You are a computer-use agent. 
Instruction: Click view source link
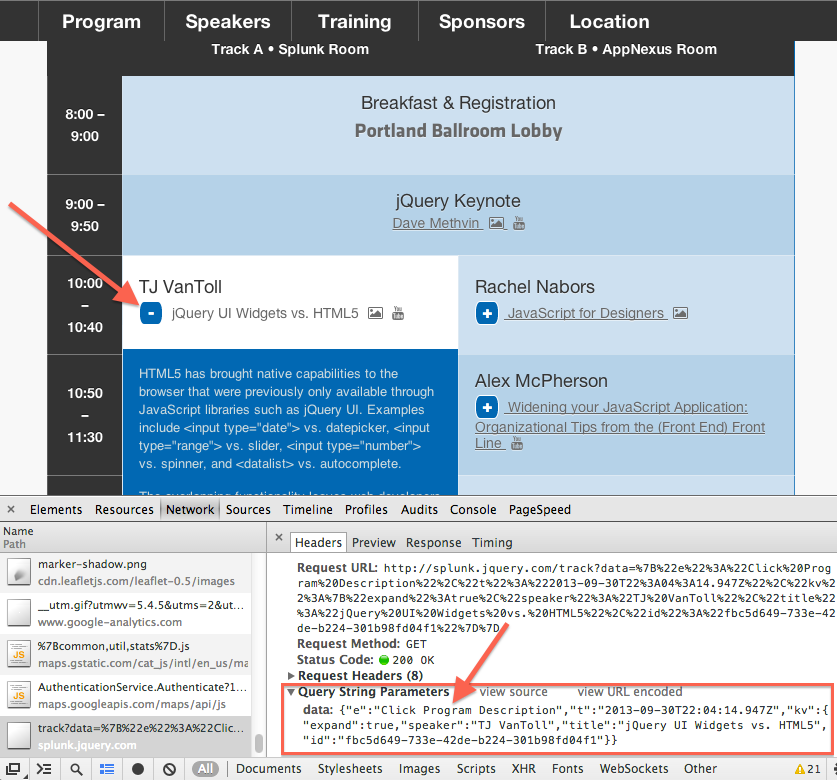tap(514, 692)
